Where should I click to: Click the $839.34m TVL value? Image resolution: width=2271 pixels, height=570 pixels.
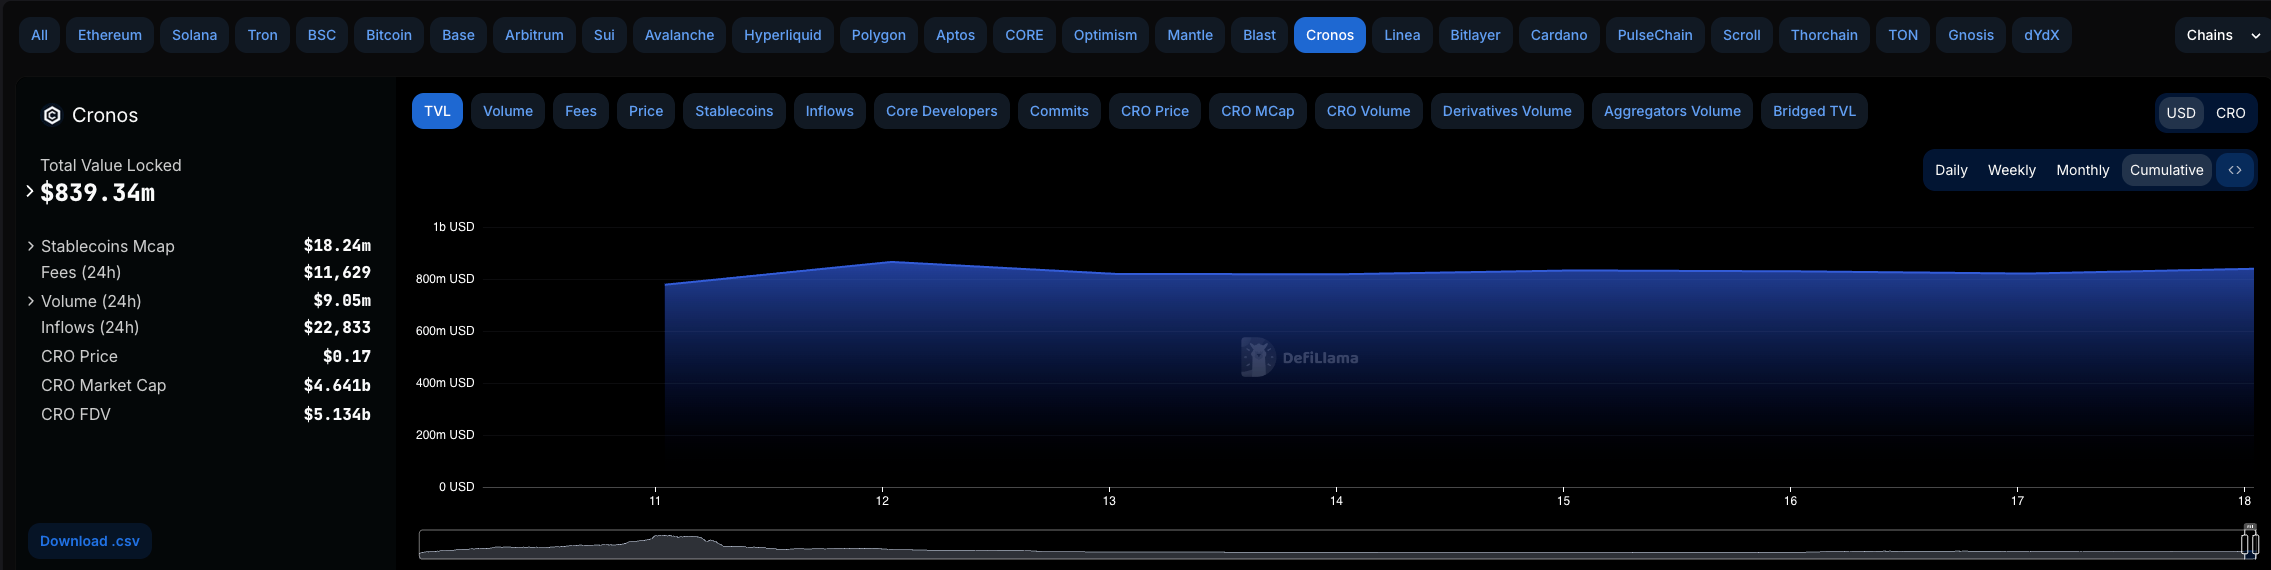click(98, 193)
